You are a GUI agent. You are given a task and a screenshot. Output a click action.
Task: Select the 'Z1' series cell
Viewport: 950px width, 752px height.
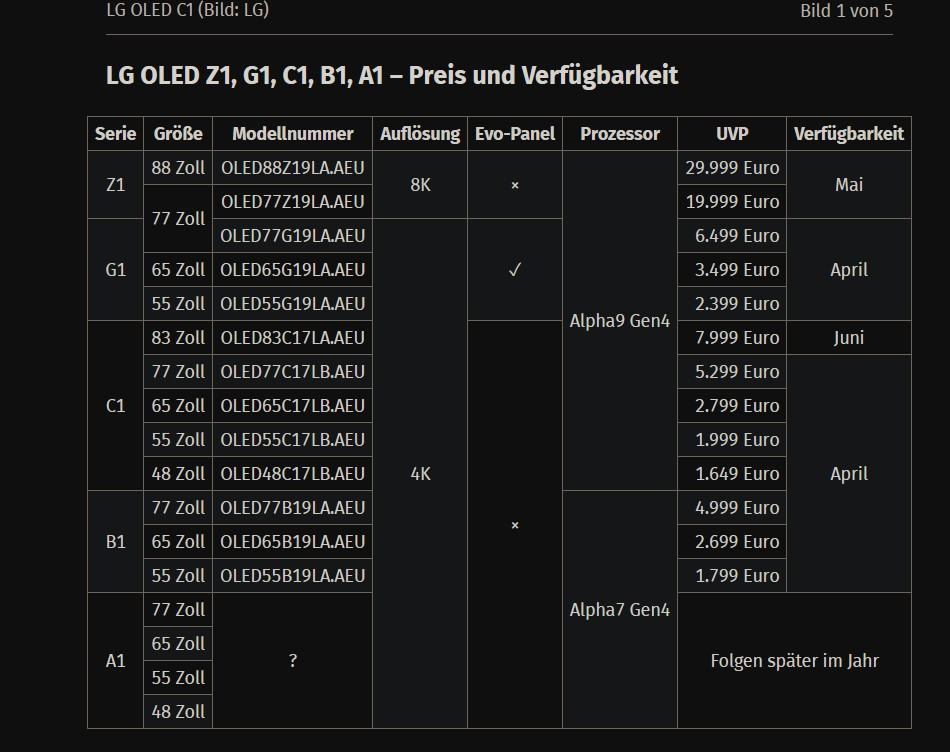[115, 185]
